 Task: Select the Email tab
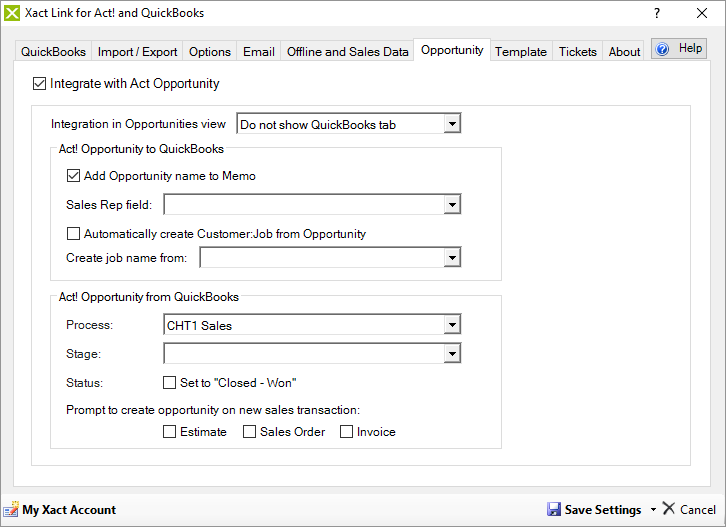pos(259,51)
